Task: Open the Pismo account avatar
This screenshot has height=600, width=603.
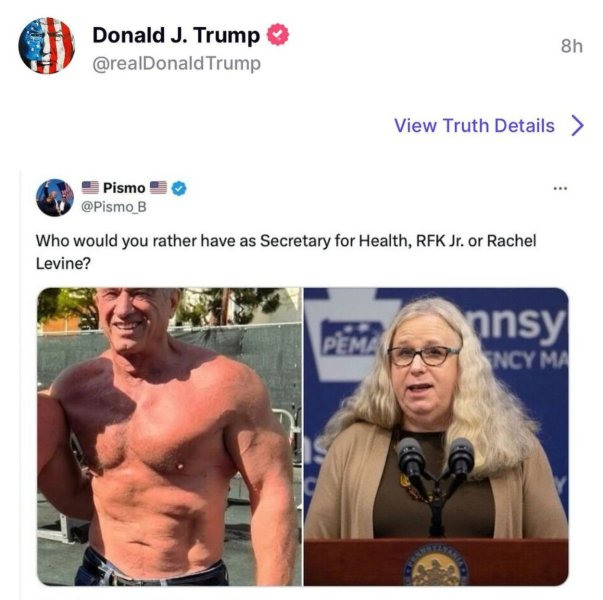Action: [x=55, y=198]
